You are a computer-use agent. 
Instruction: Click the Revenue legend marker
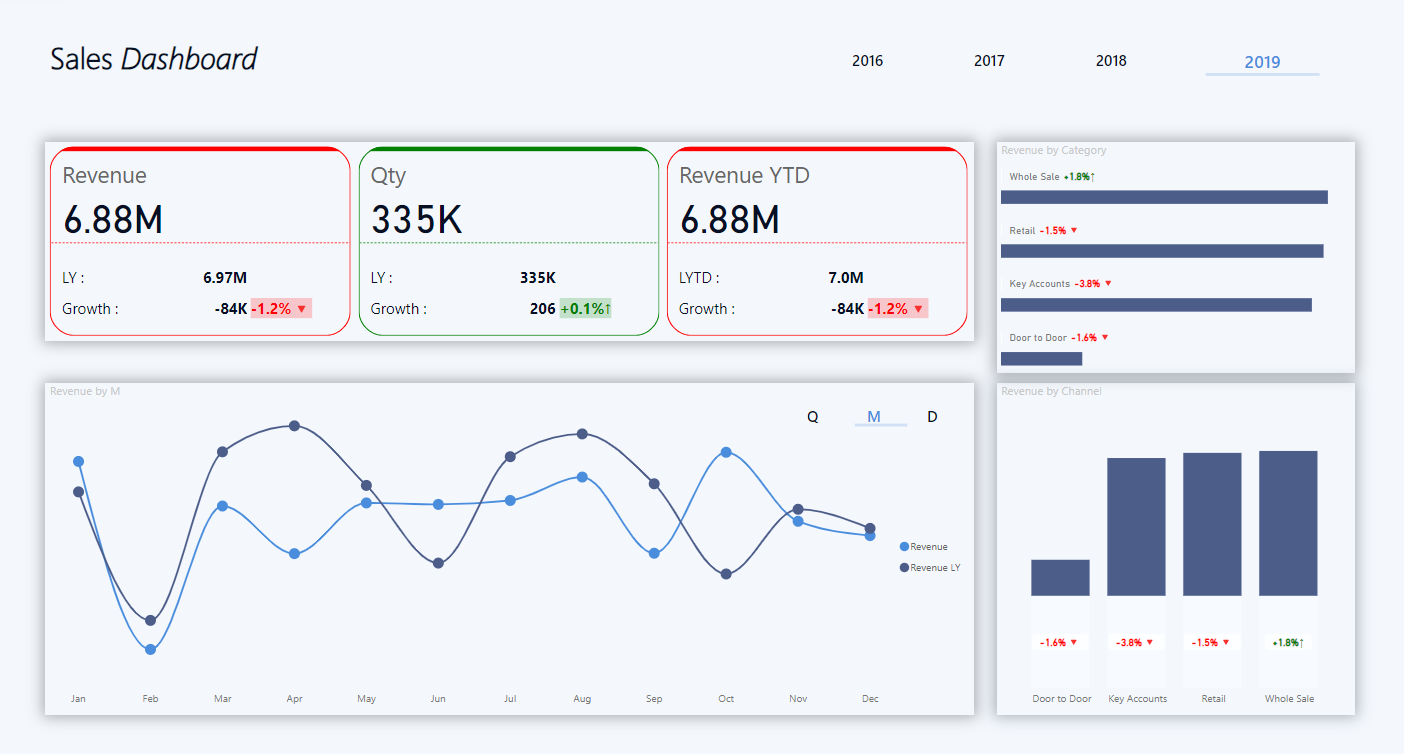tap(905, 547)
